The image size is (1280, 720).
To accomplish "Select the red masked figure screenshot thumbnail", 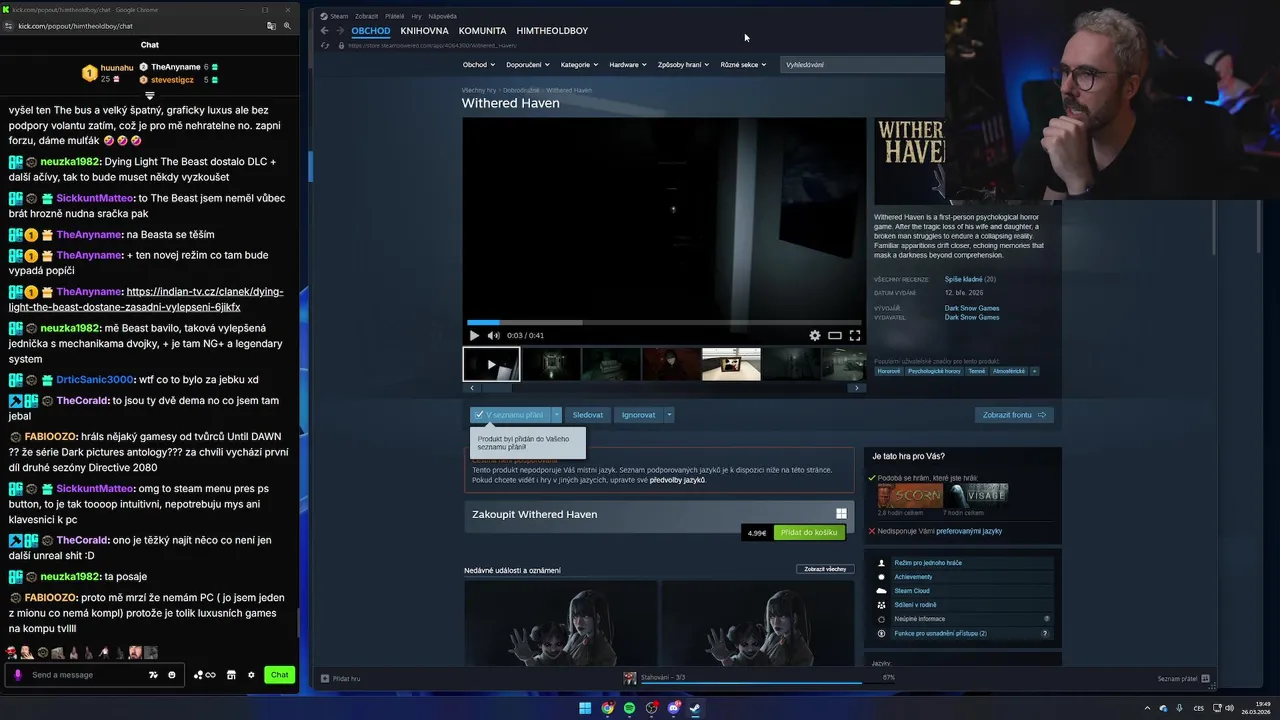I will point(671,364).
